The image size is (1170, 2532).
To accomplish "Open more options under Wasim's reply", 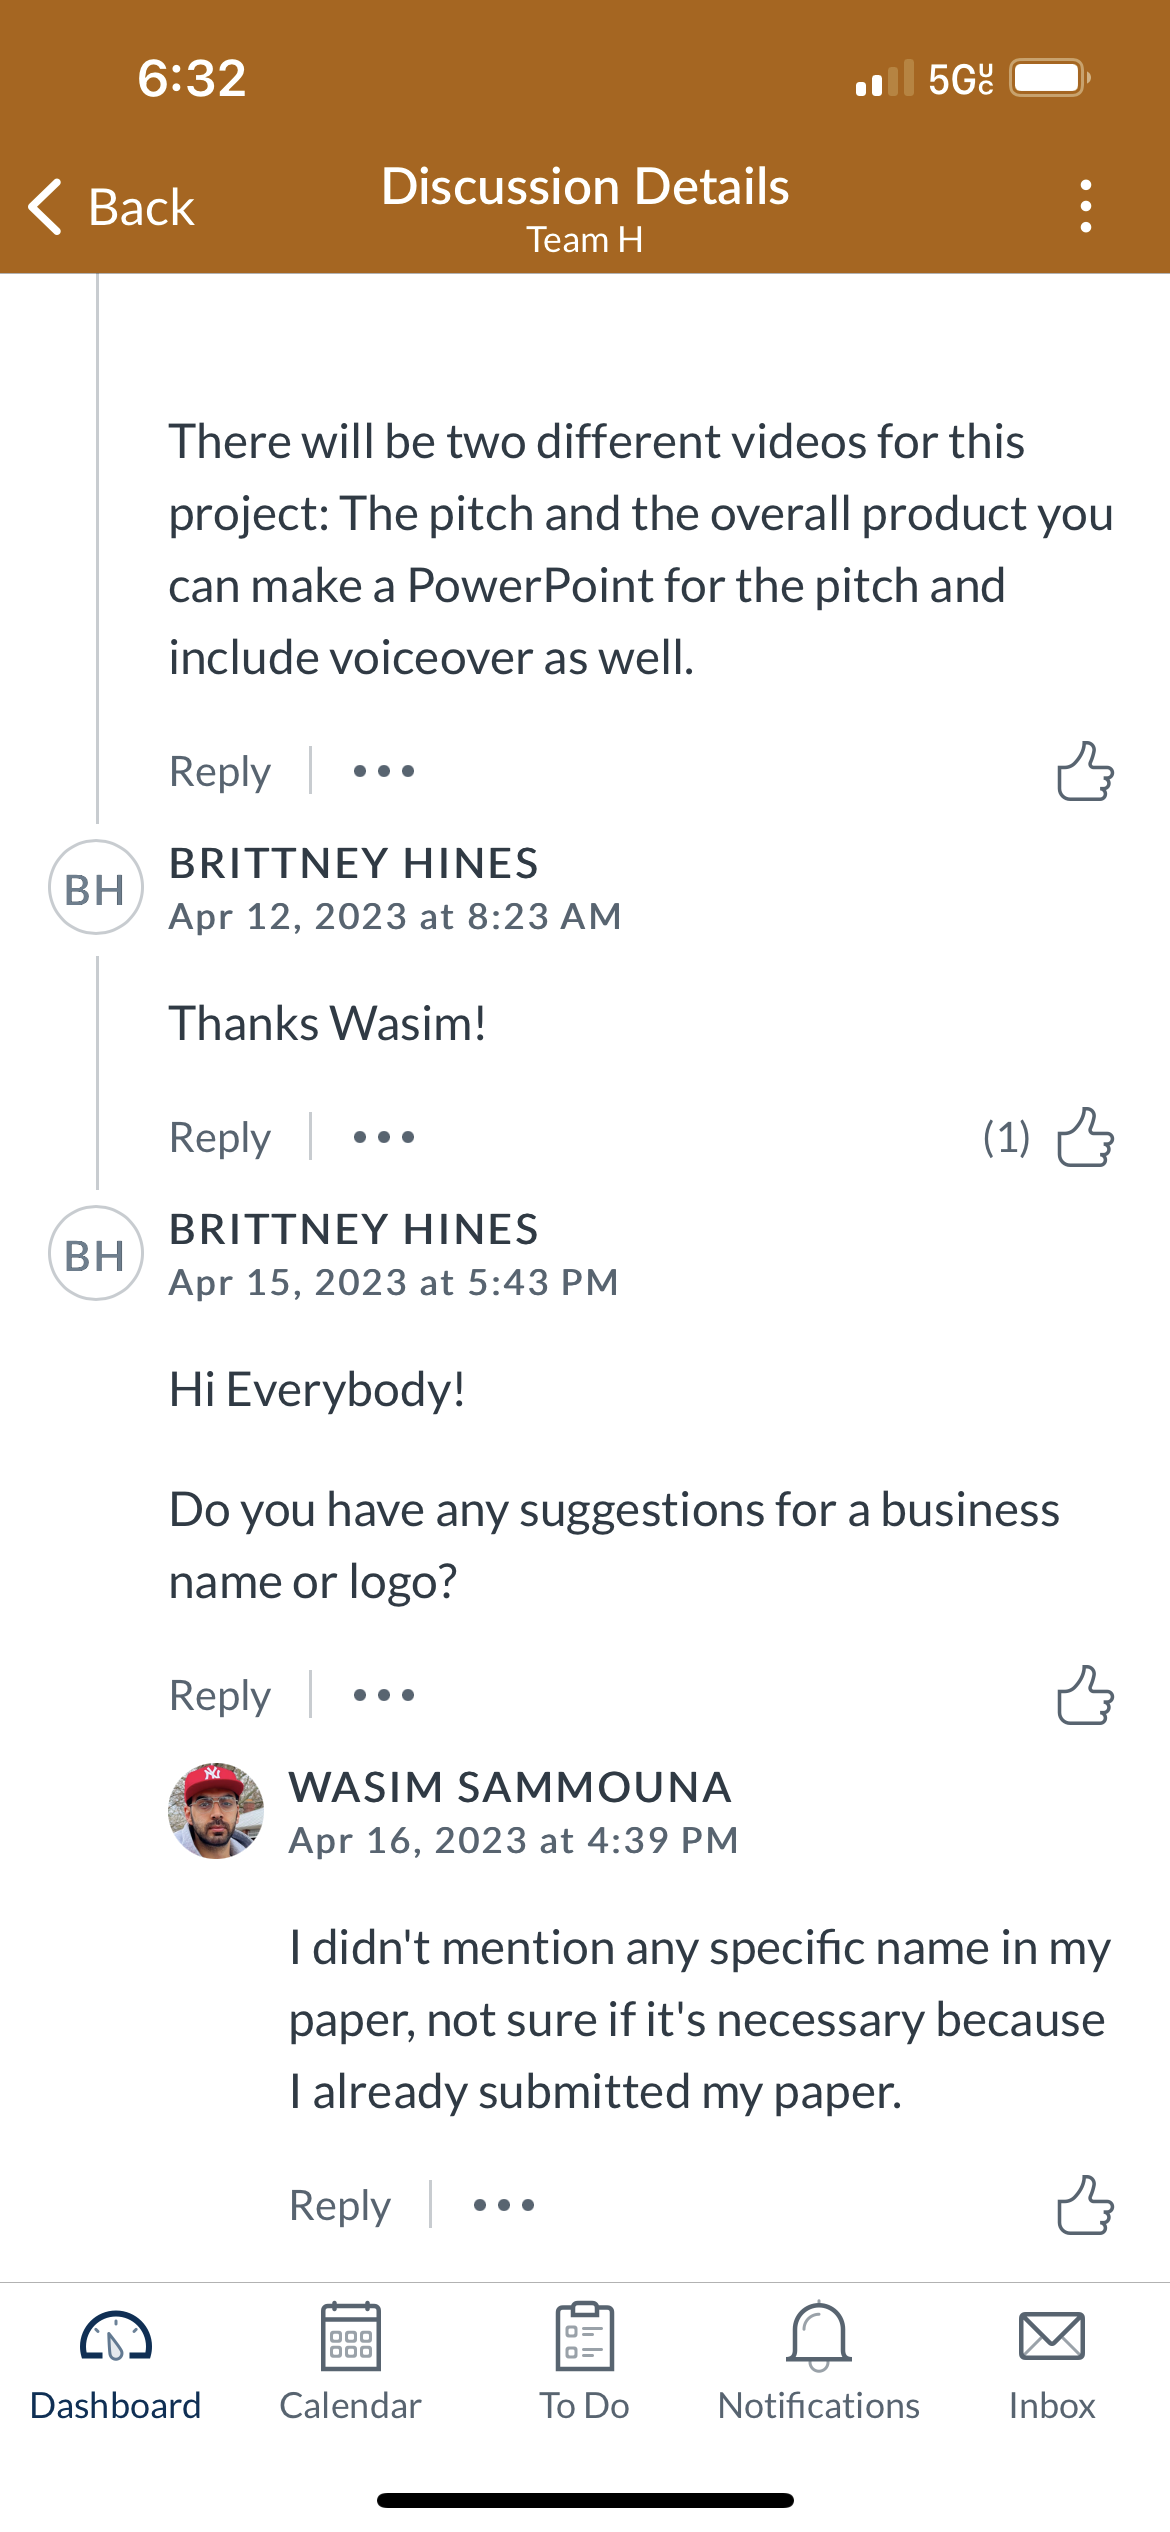I will (504, 2205).
